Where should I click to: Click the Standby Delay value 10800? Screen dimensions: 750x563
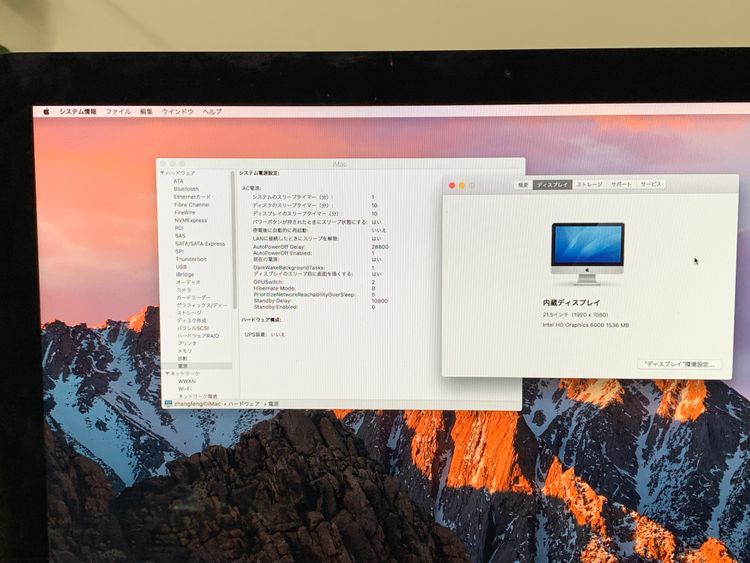click(380, 301)
